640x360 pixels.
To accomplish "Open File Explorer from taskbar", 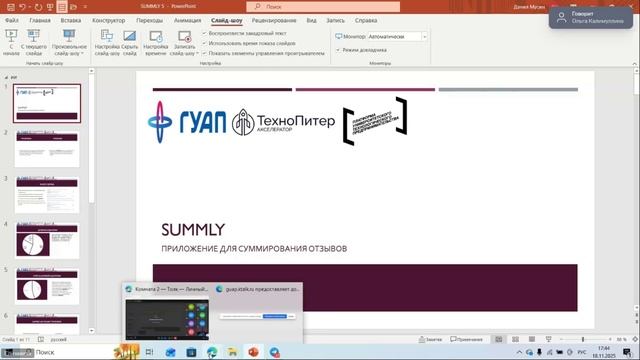I will pyautogui.click(x=232, y=352).
